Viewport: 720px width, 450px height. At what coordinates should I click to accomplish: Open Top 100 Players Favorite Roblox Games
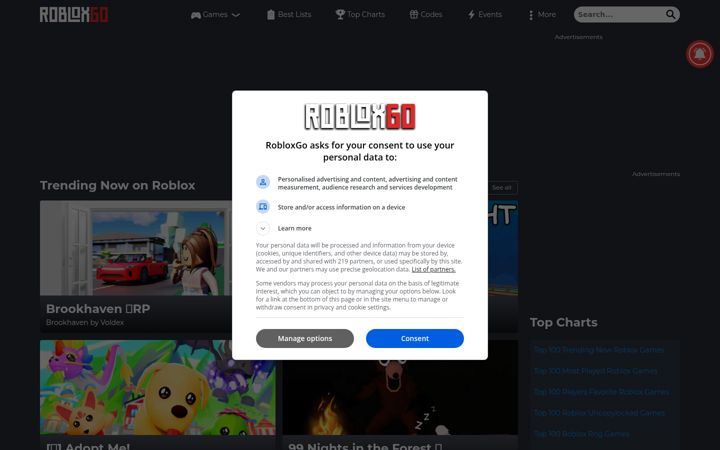pos(602,392)
